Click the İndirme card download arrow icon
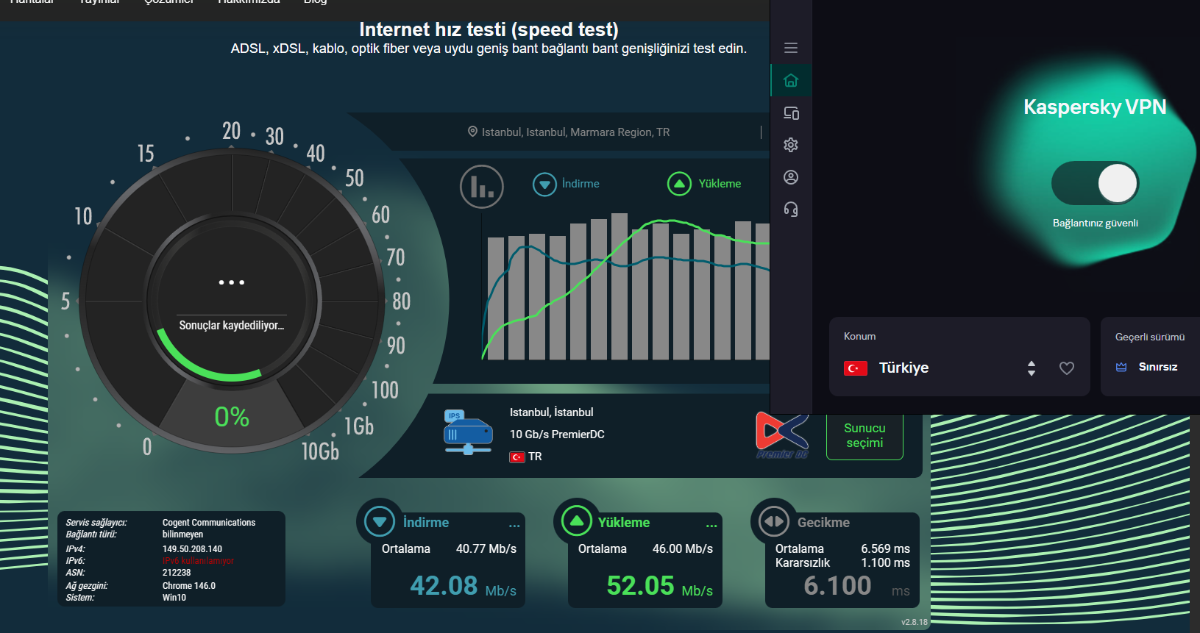 click(379, 521)
